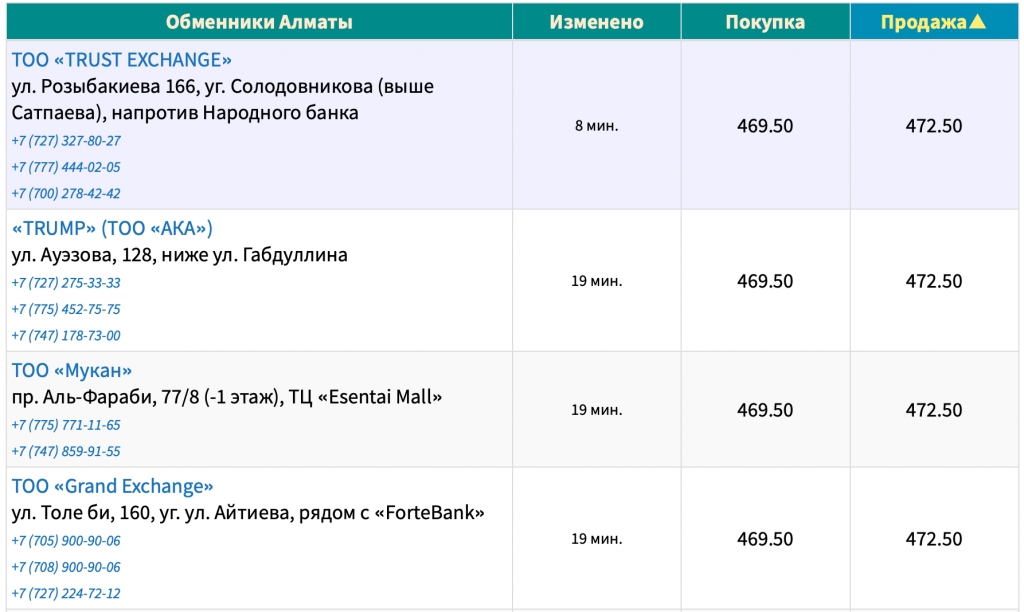Open ТОО «Grand Exchange» link
1024x612 pixels.
(112, 487)
